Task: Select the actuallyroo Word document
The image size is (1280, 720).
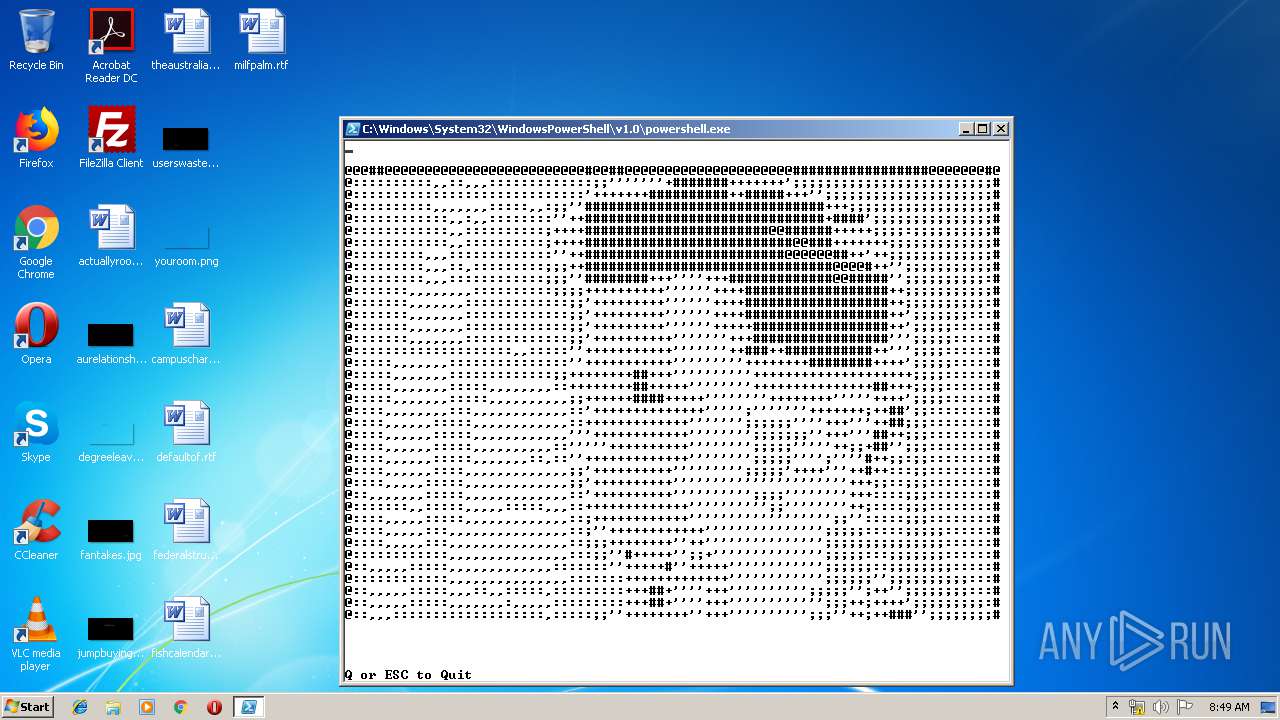Action: 111,236
